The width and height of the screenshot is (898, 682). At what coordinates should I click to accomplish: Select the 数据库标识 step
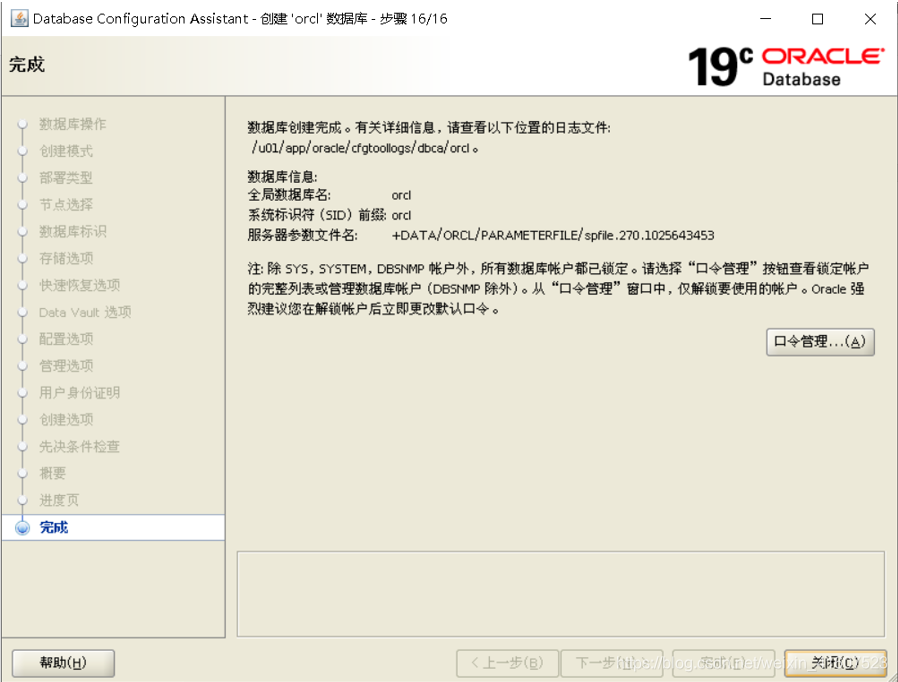click(73, 232)
